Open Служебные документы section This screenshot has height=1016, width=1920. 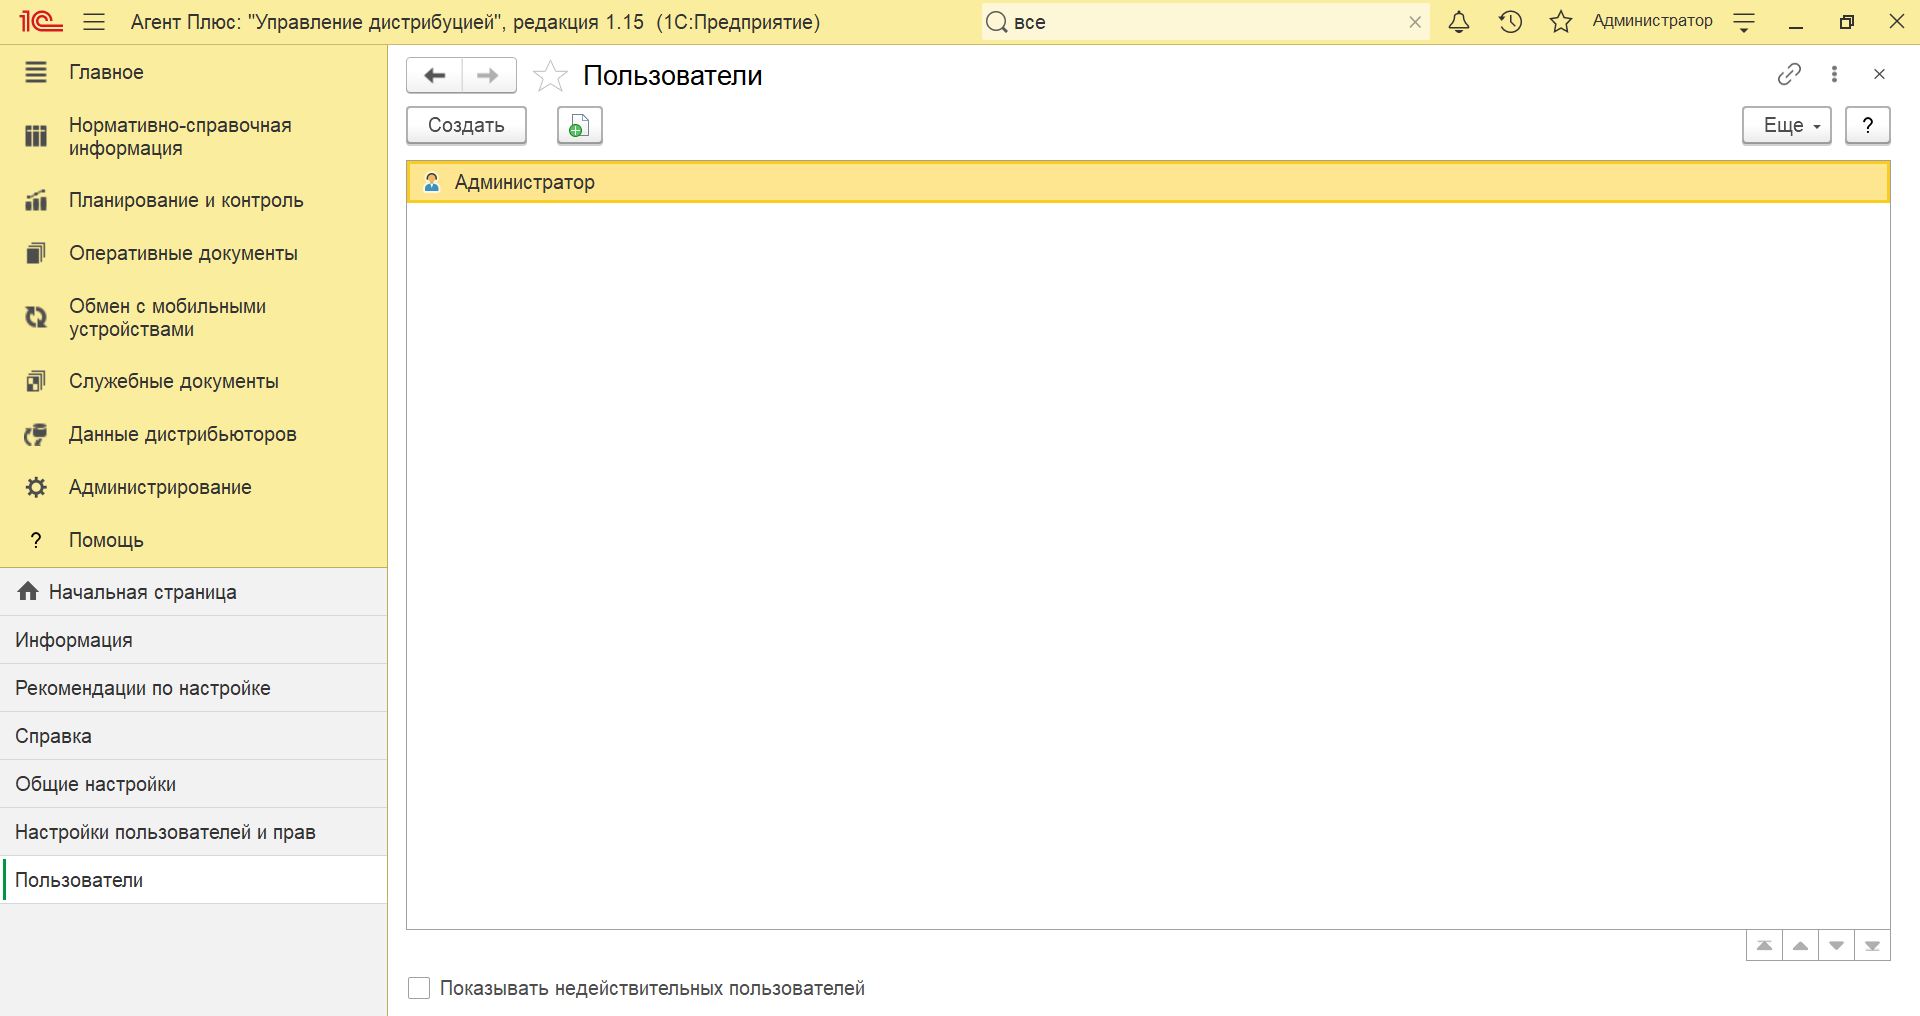pyautogui.click(x=193, y=381)
